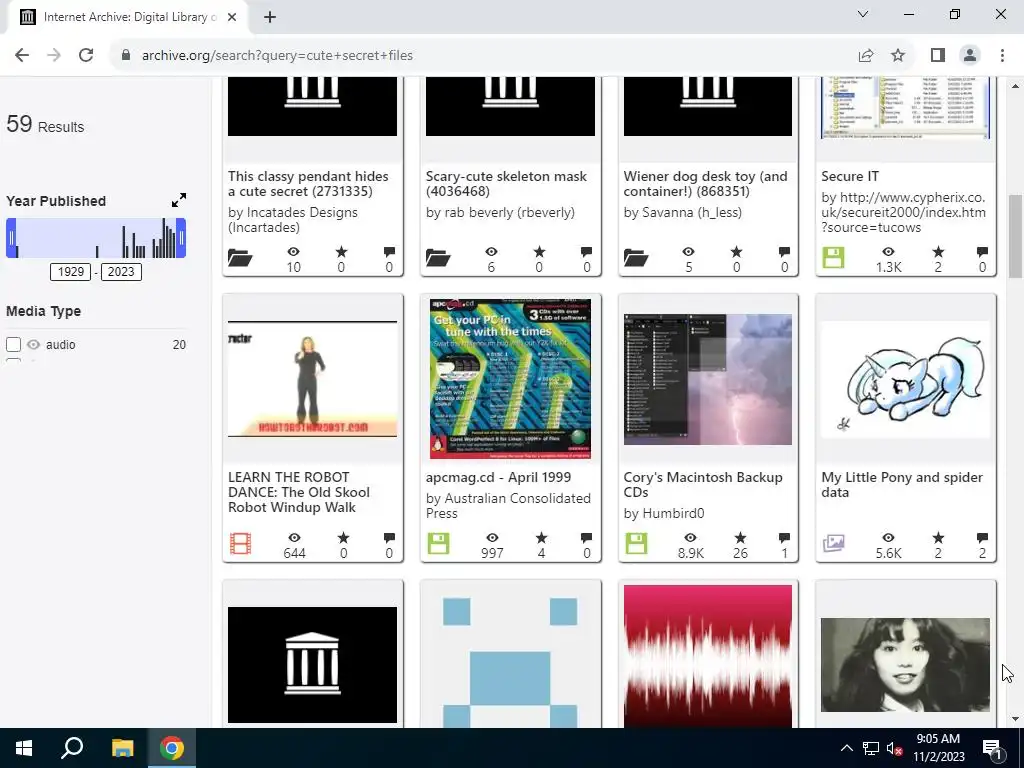Close the Internet Archive tab

tap(232, 17)
